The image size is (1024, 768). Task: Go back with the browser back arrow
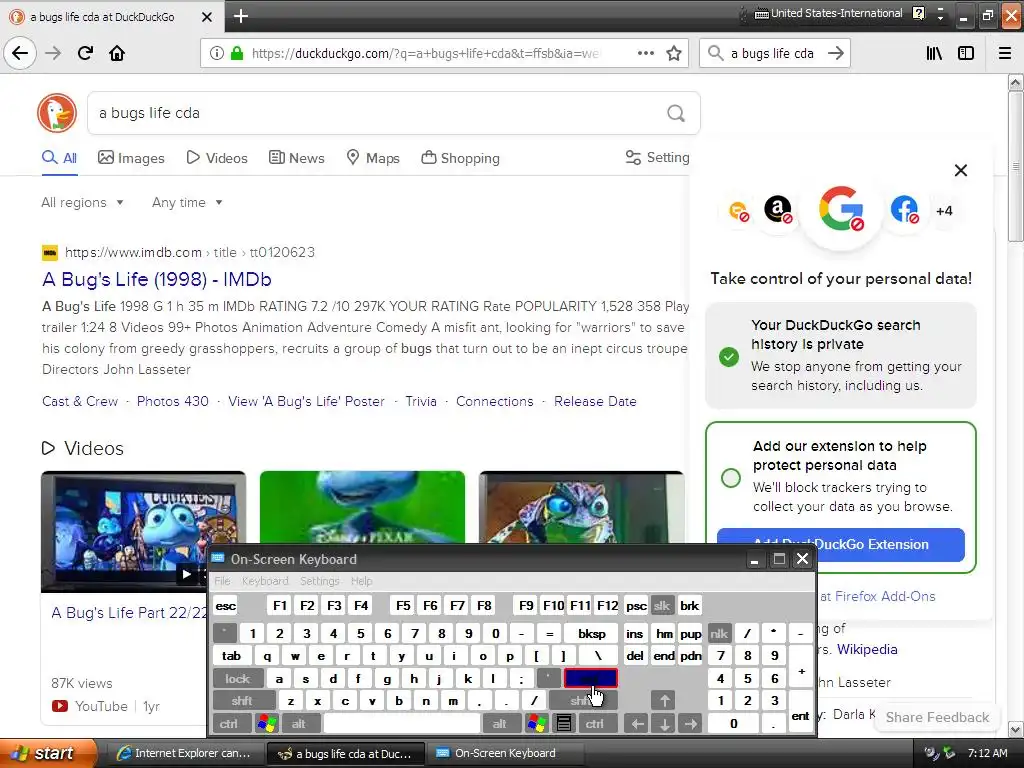pos(20,53)
